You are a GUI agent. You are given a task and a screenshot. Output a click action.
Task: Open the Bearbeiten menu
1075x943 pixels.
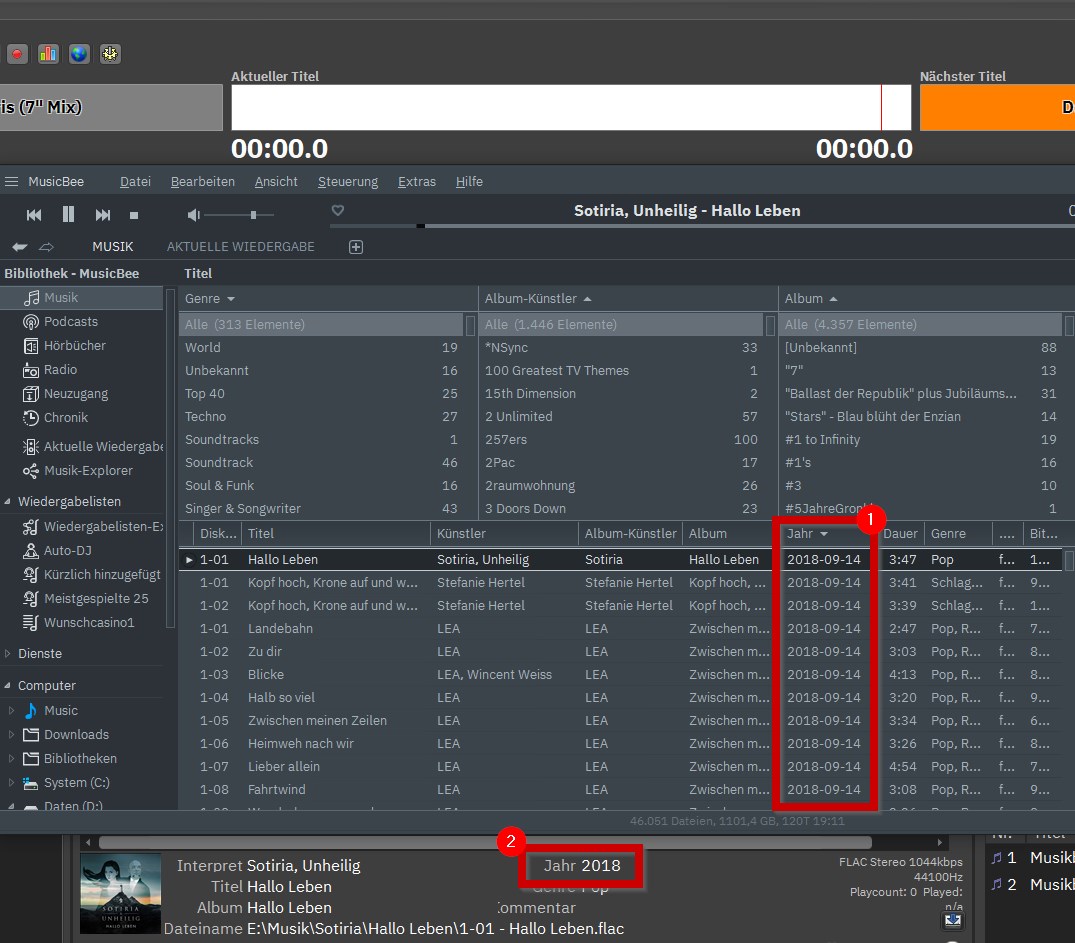point(202,182)
